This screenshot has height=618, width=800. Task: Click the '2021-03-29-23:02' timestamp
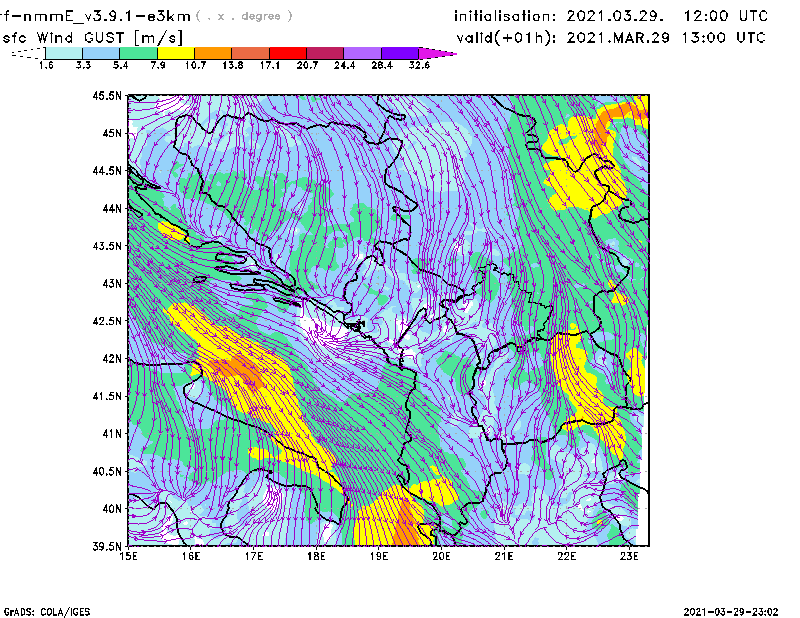coord(731,612)
